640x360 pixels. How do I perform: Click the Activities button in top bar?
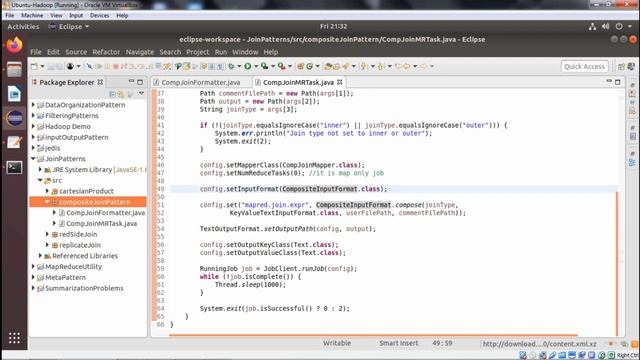coord(23,27)
